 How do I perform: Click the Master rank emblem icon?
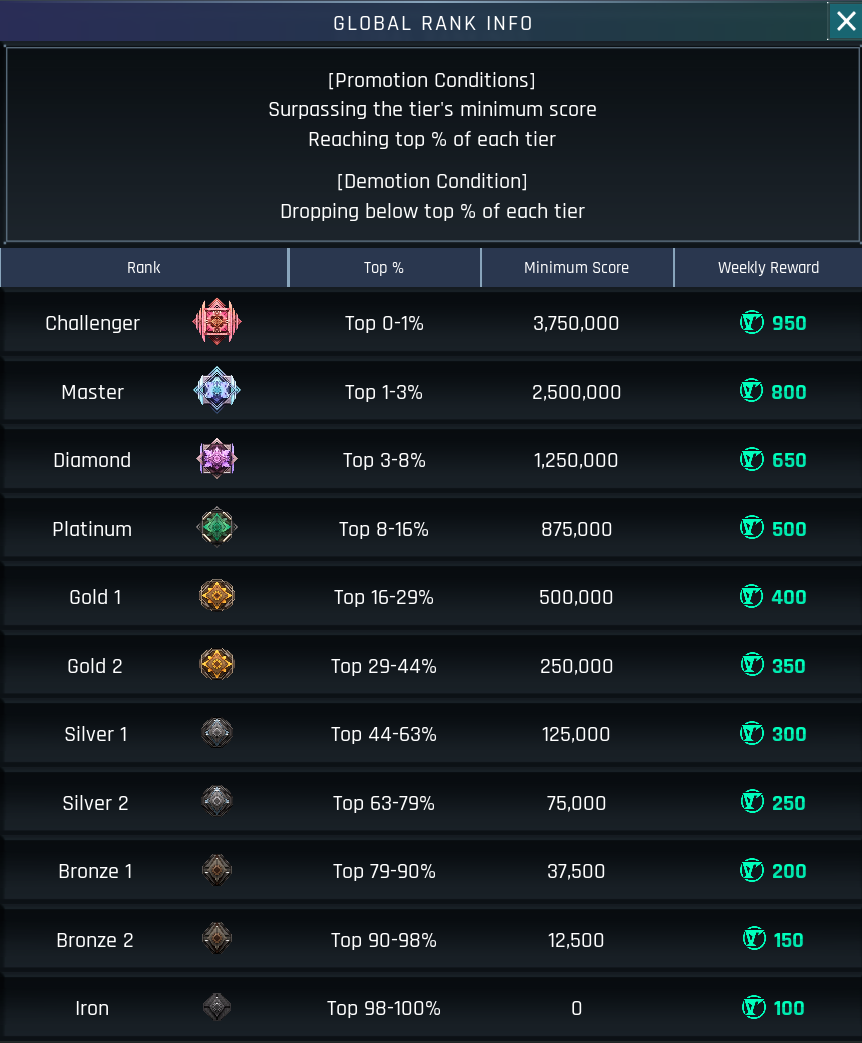tap(217, 390)
